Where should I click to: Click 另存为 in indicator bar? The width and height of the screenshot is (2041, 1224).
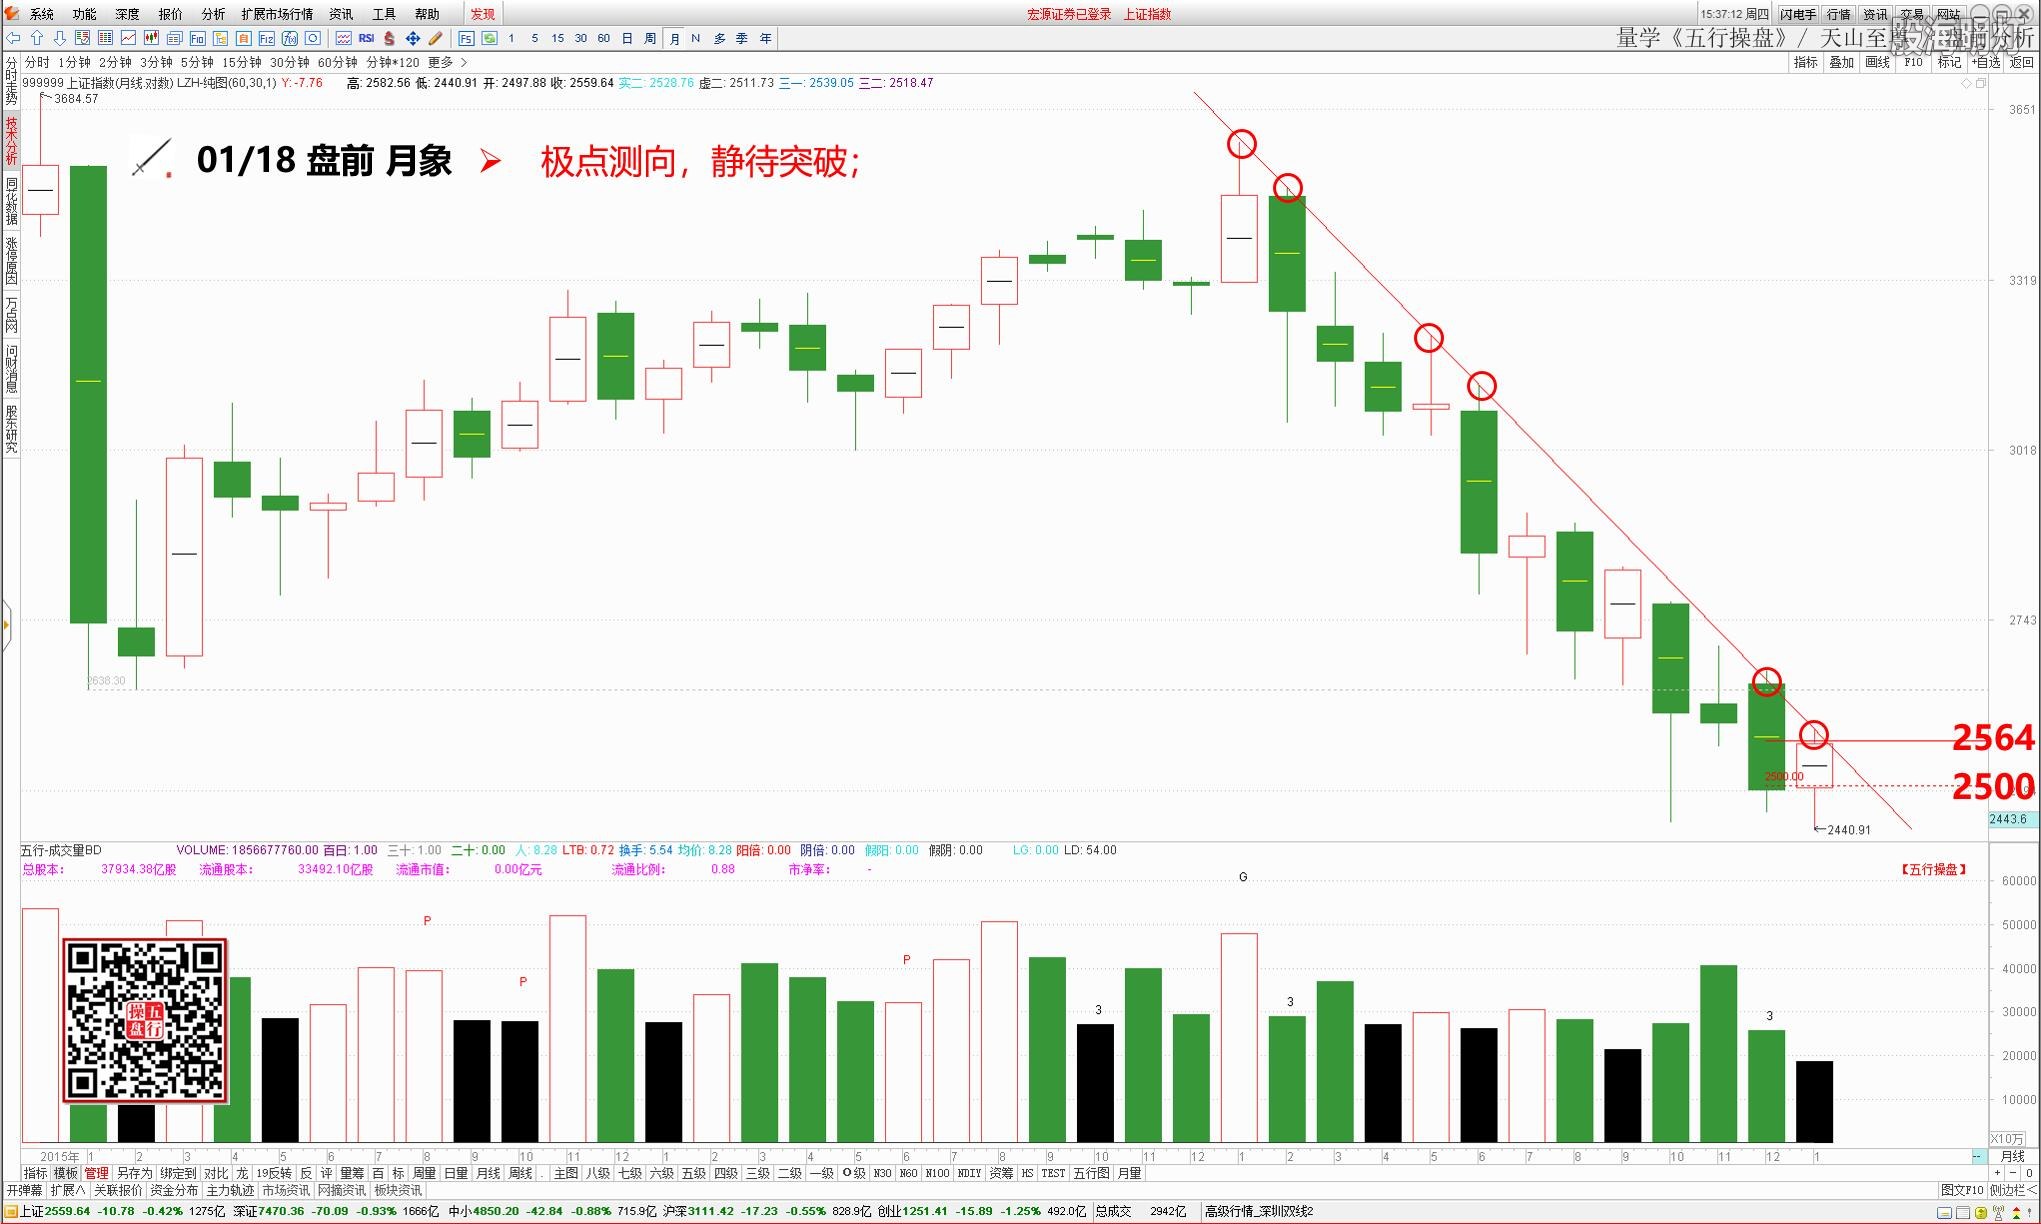[134, 1173]
